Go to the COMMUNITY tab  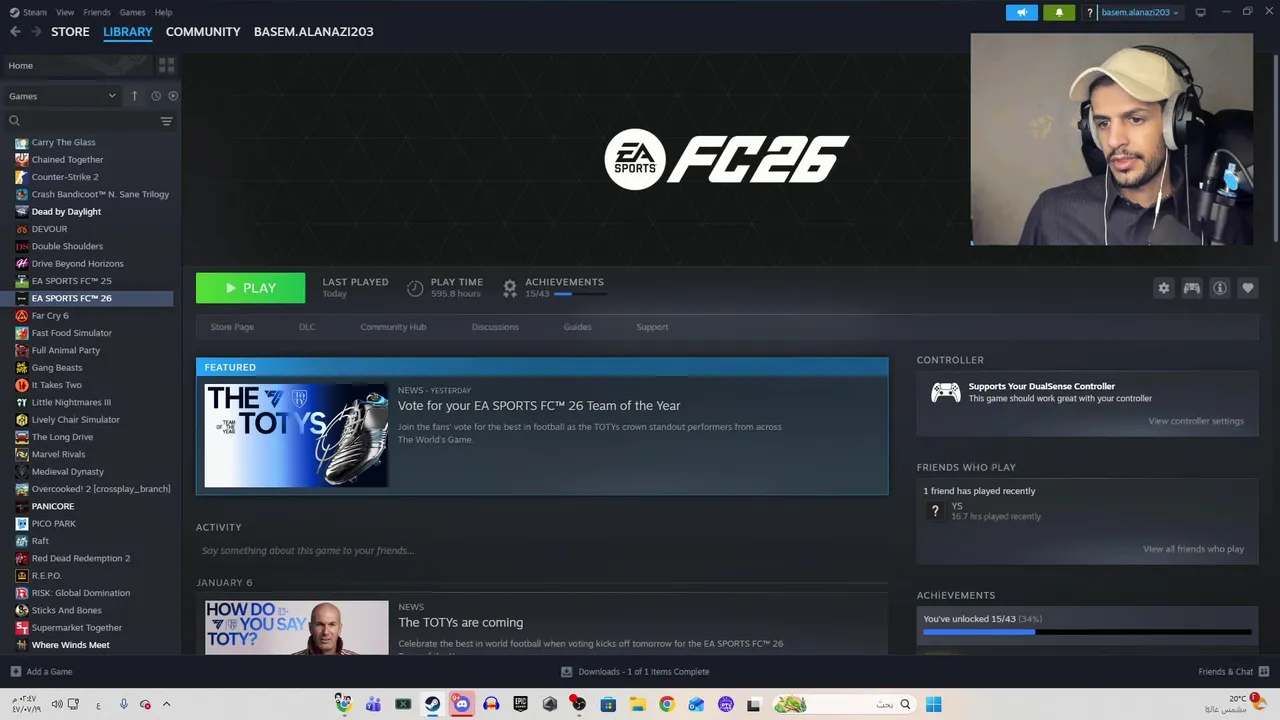tap(203, 32)
